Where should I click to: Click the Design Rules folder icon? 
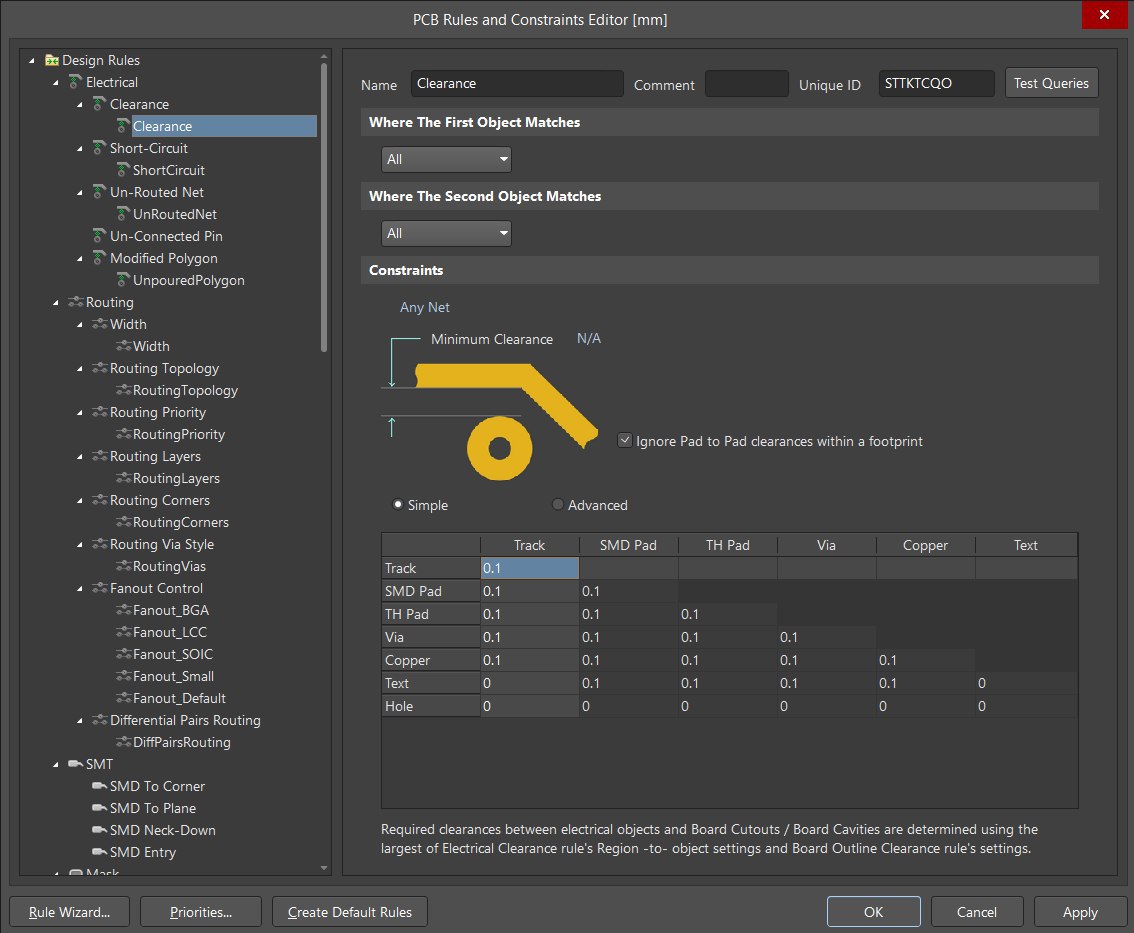51,60
